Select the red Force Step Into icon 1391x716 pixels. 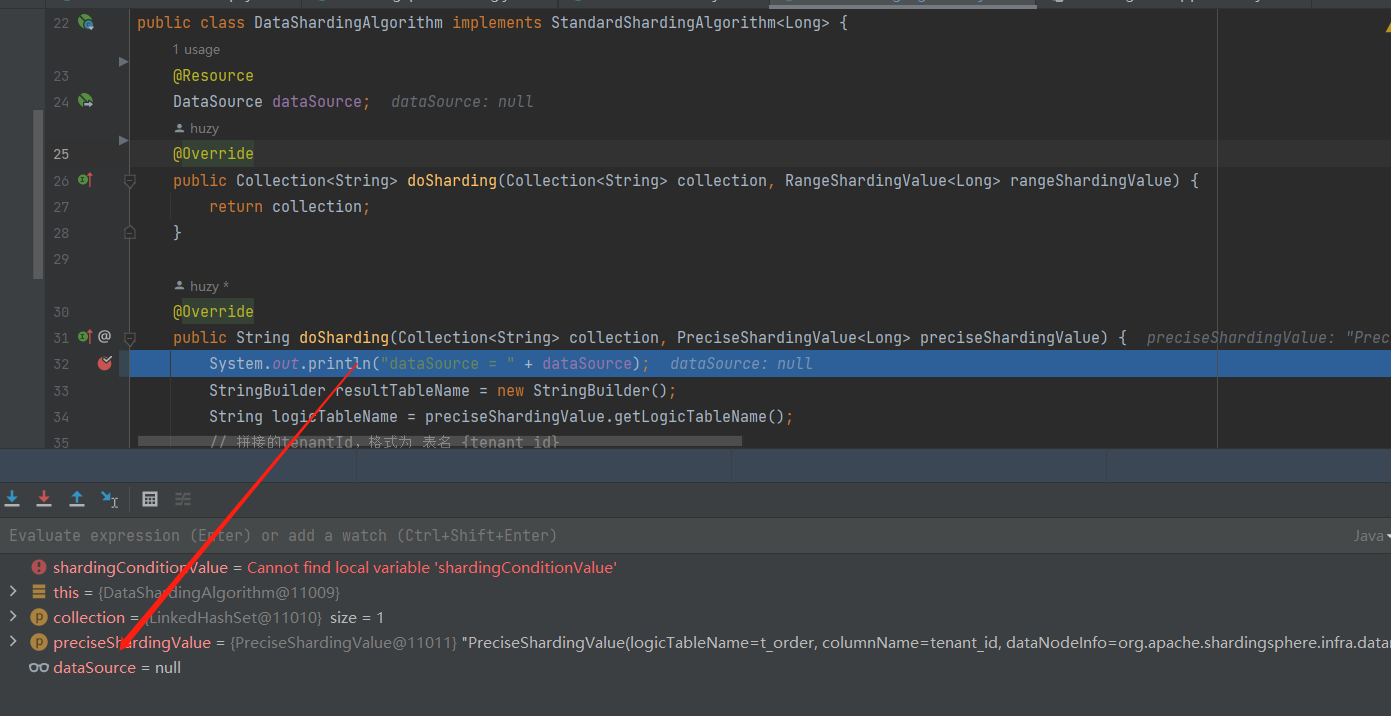[x=44, y=499]
